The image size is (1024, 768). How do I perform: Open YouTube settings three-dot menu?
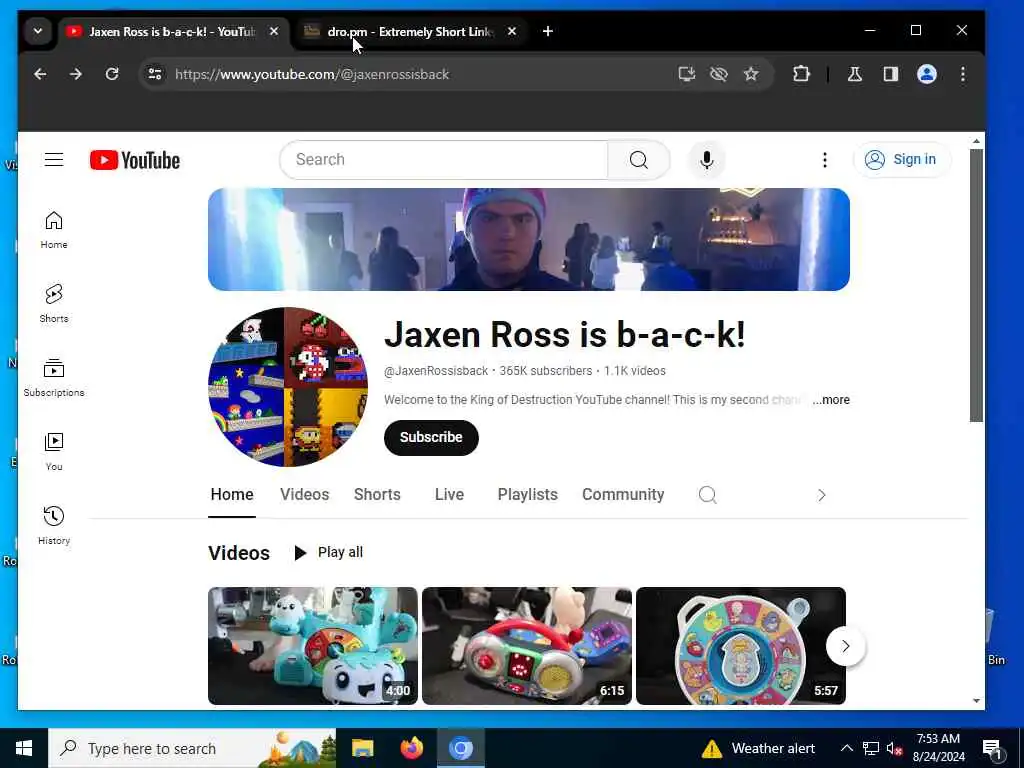click(x=825, y=160)
